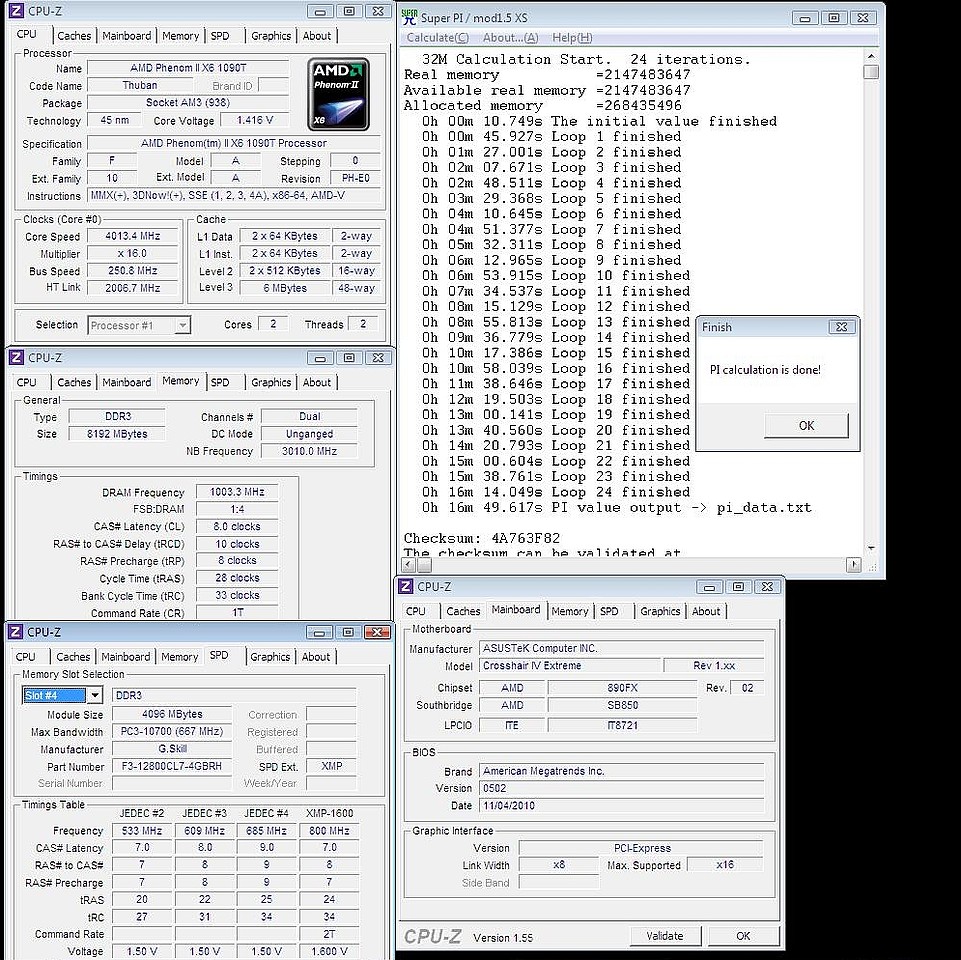Click the Max Bandwidth value PC3-10700 (667 MHz)
The height and width of the screenshot is (960, 961).
172,731
